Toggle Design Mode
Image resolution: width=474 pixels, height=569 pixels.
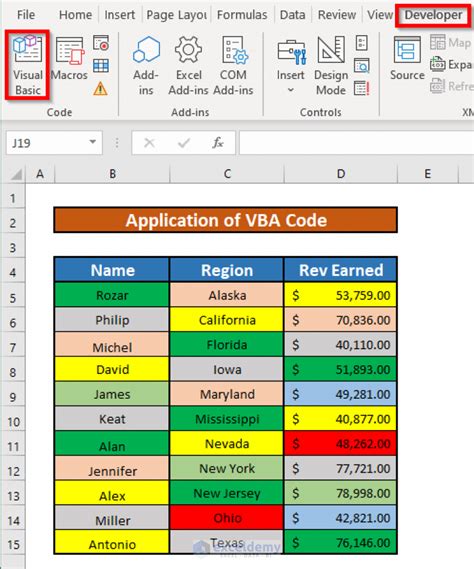coord(331,65)
